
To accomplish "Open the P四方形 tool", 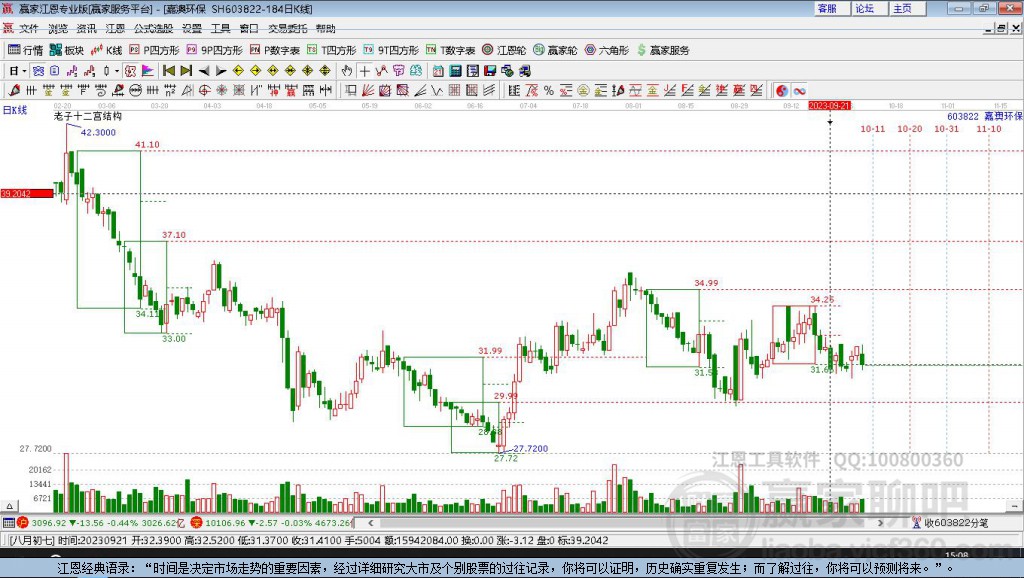I will [x=154, y=50].
